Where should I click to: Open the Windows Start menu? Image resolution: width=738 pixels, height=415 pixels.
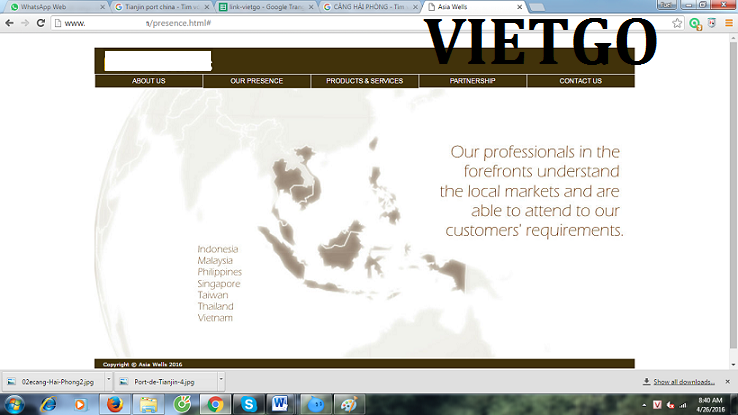[15, 404]
